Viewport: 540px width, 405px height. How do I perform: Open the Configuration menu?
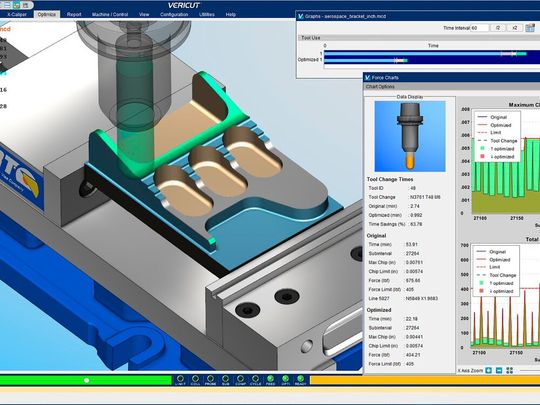(x=174, y=14)
